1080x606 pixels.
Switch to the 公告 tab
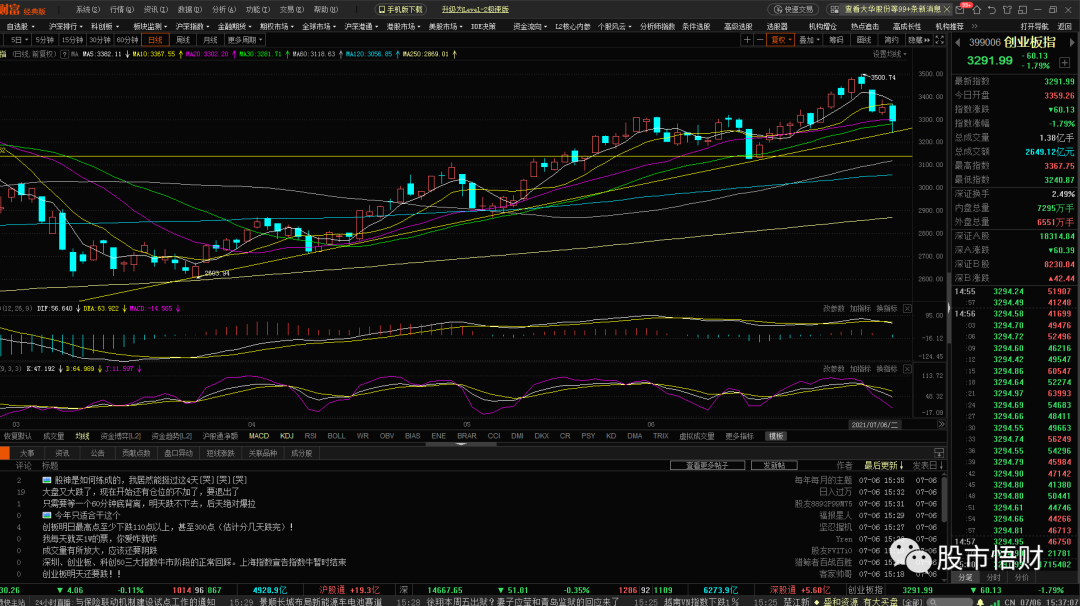(x=98, y=453)
